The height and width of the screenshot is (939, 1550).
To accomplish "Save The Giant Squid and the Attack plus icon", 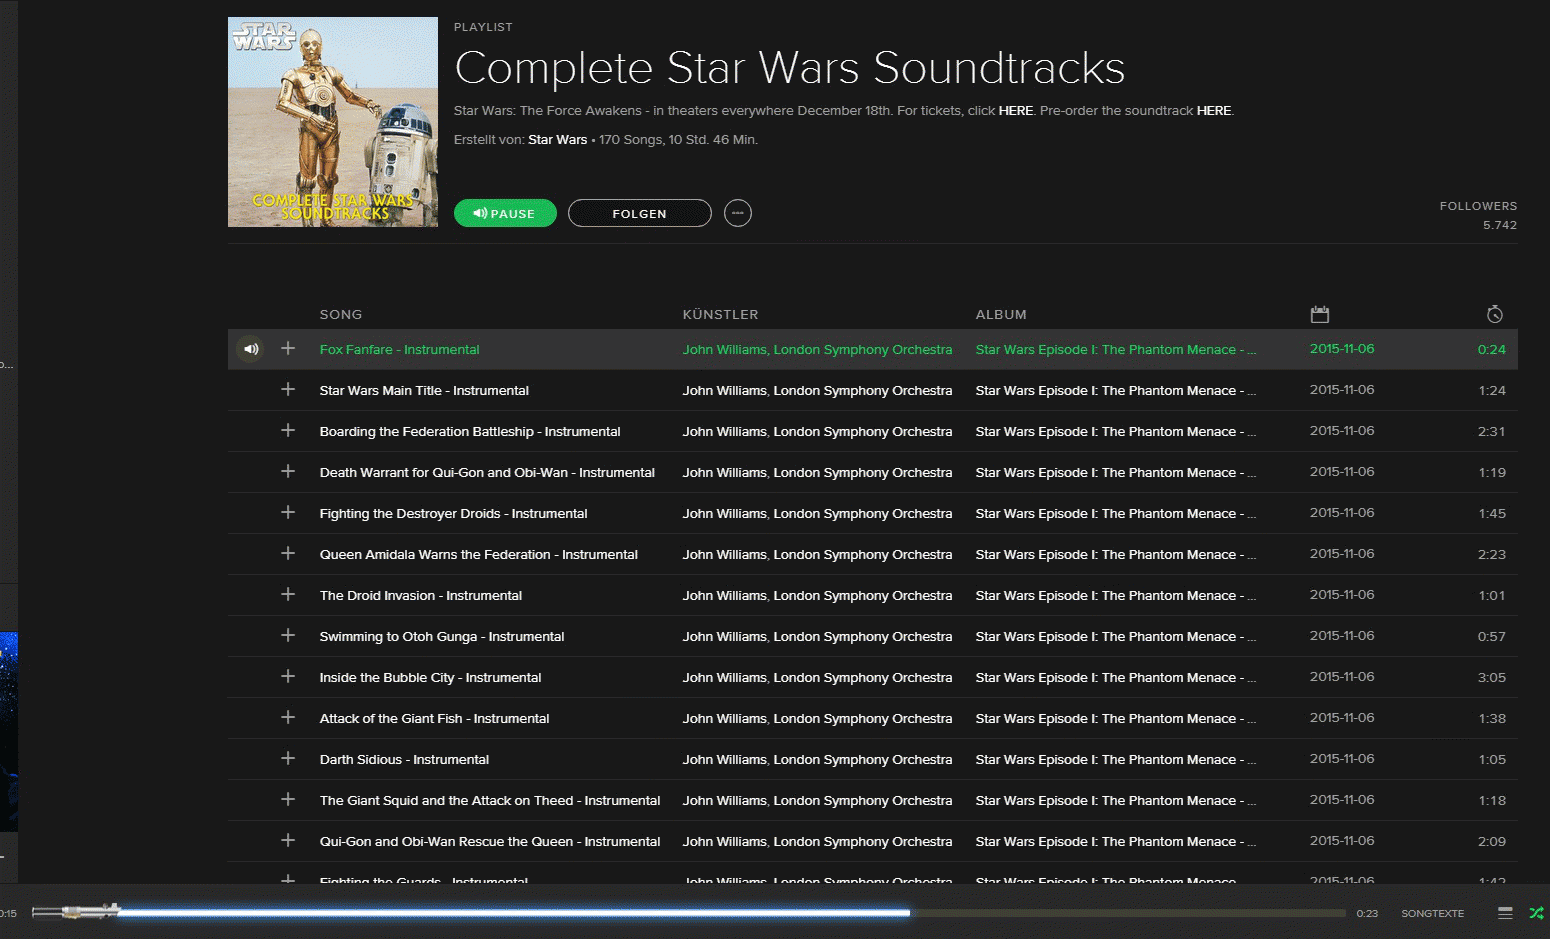I will tap(288, 799).
